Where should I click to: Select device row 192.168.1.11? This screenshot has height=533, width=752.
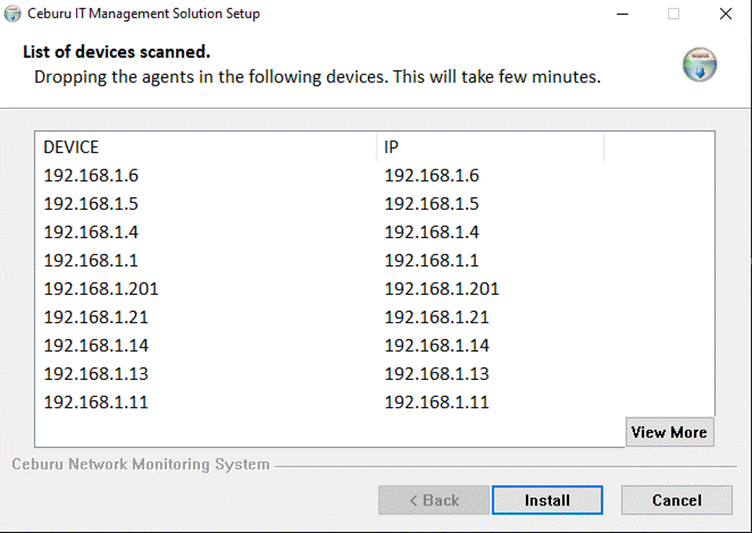tap(374, 402)
